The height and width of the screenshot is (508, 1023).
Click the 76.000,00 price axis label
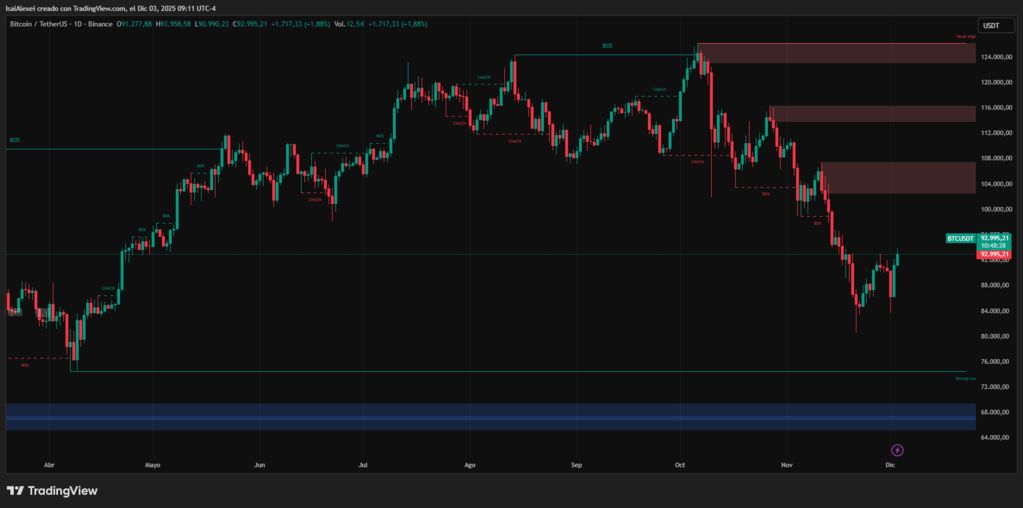pyautogui.click(x=996, y=362)
